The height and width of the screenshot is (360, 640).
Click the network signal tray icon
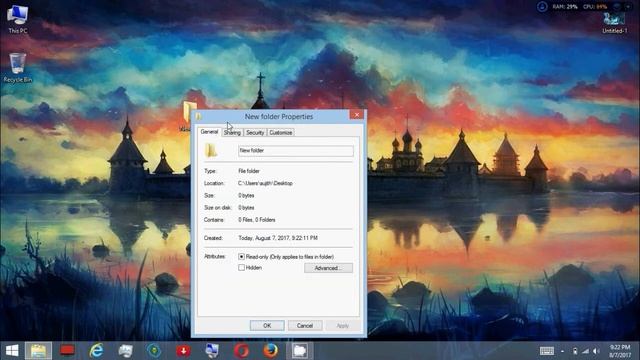point(586,351)
